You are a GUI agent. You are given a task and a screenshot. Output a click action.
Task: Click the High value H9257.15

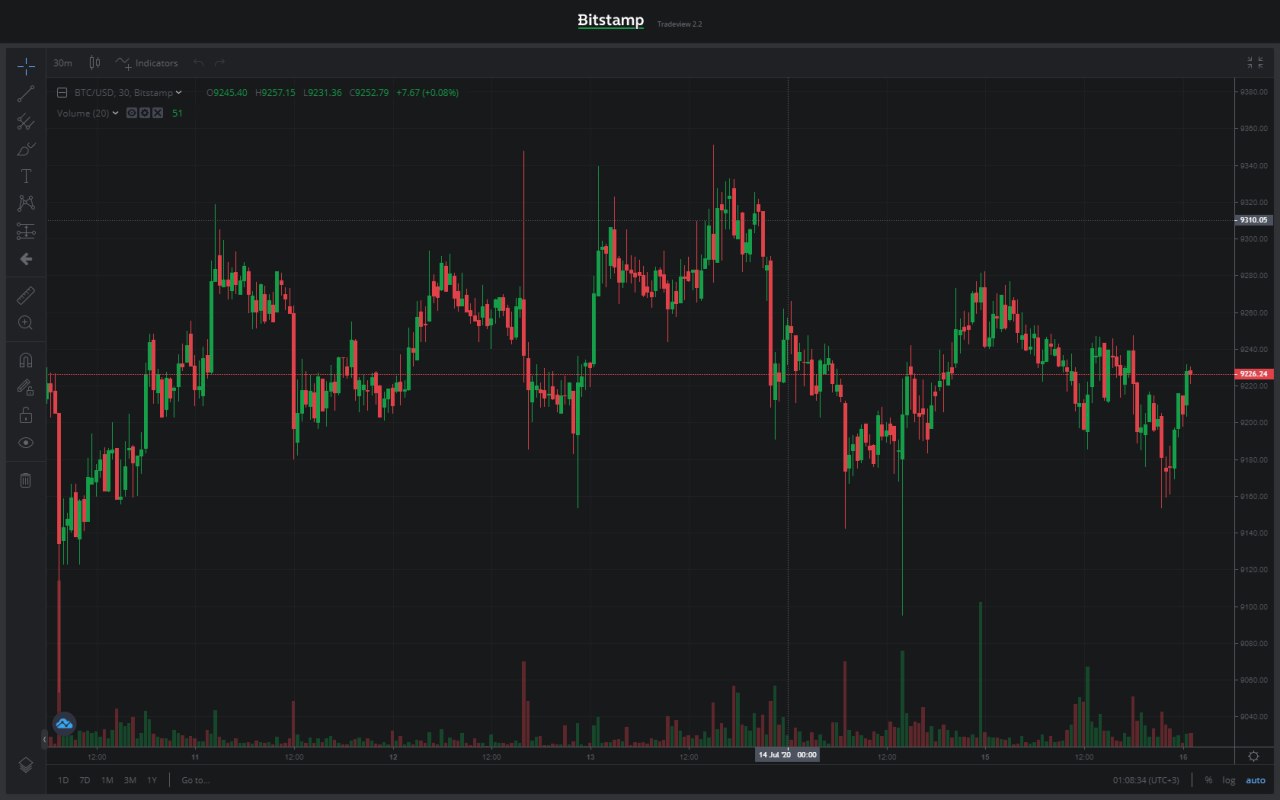point(275,93)
